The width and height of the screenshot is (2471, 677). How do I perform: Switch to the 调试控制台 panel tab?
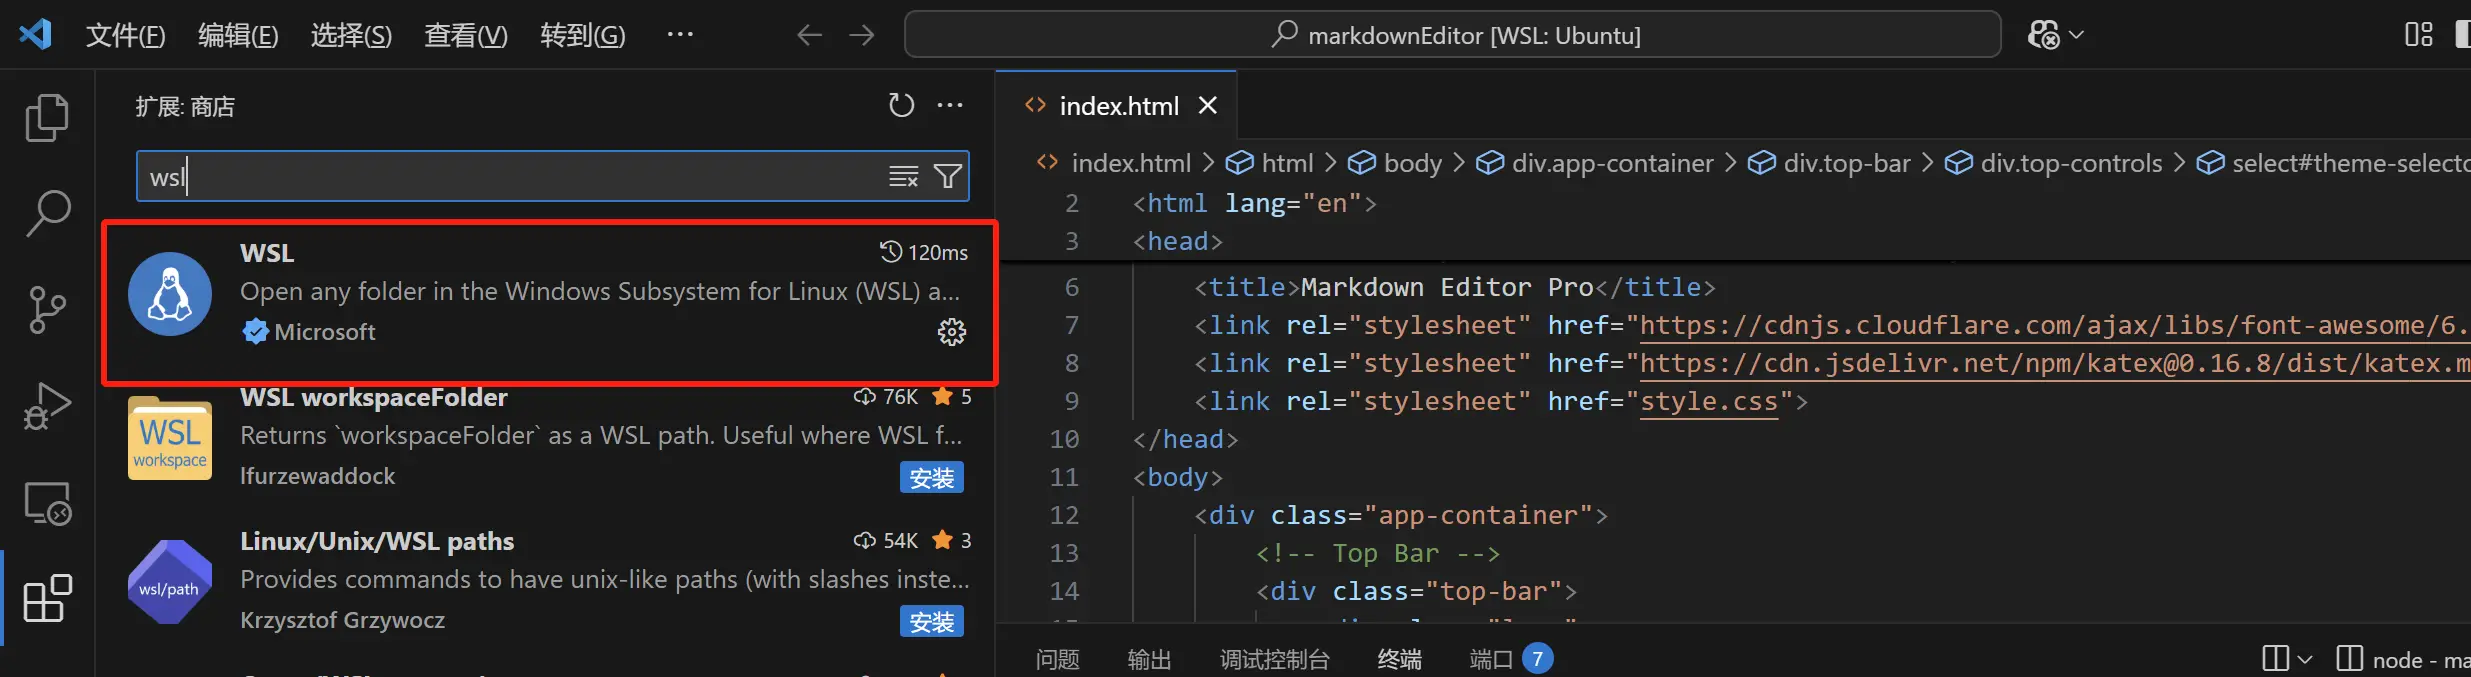point(1275,659)
